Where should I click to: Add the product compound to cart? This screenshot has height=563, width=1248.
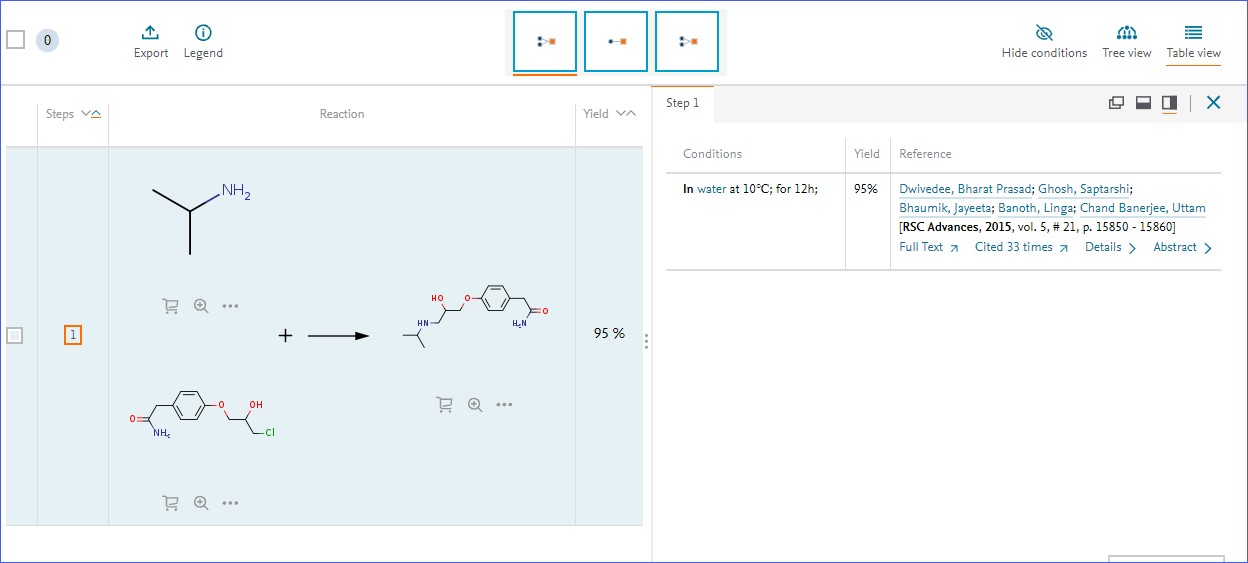click(x=444, y=405)
